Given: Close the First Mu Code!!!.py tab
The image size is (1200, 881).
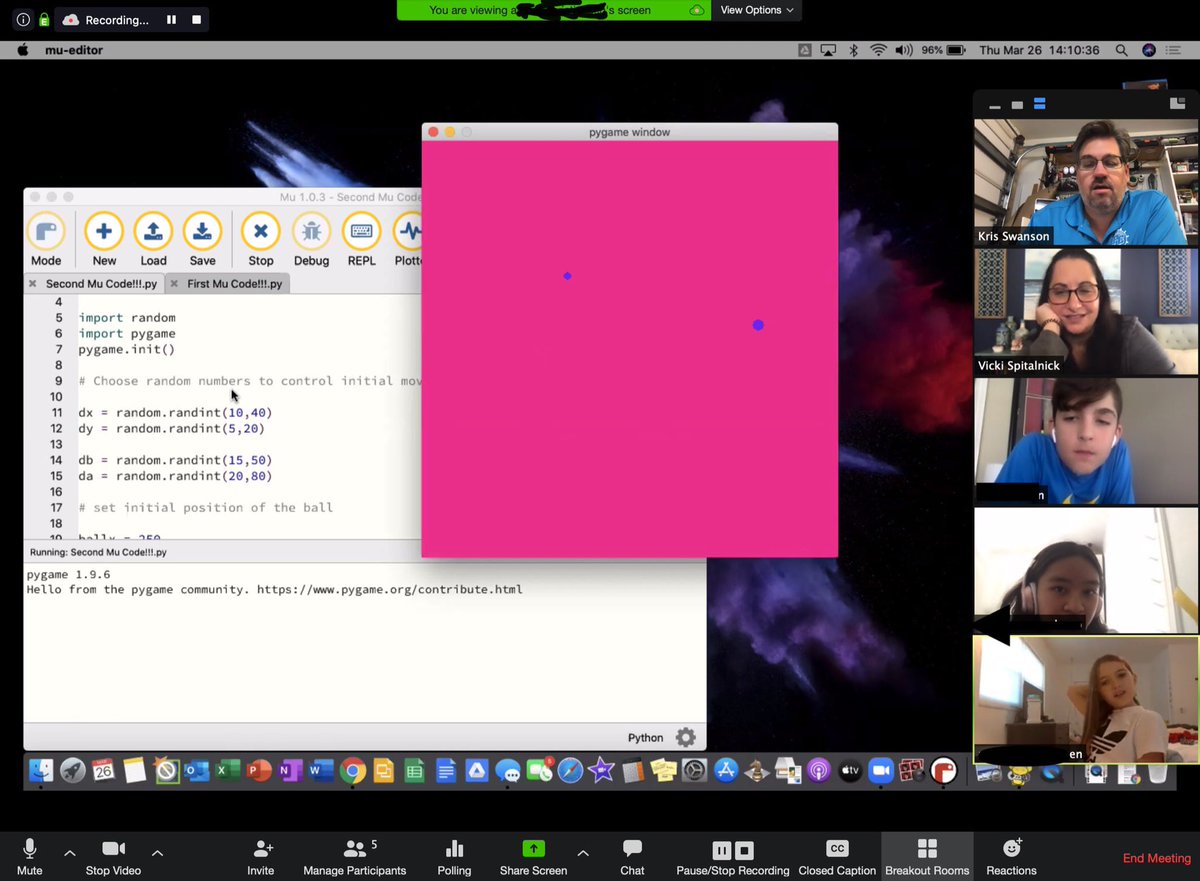Looking at the screenshot, I should [175, 284].
